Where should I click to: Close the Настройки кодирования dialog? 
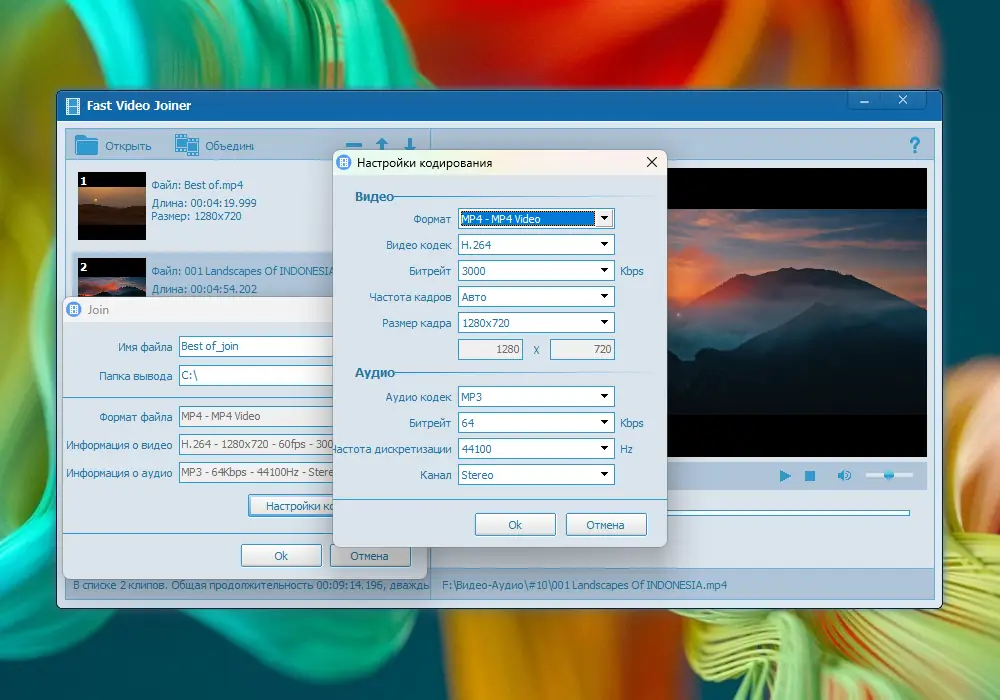point(652,162)
